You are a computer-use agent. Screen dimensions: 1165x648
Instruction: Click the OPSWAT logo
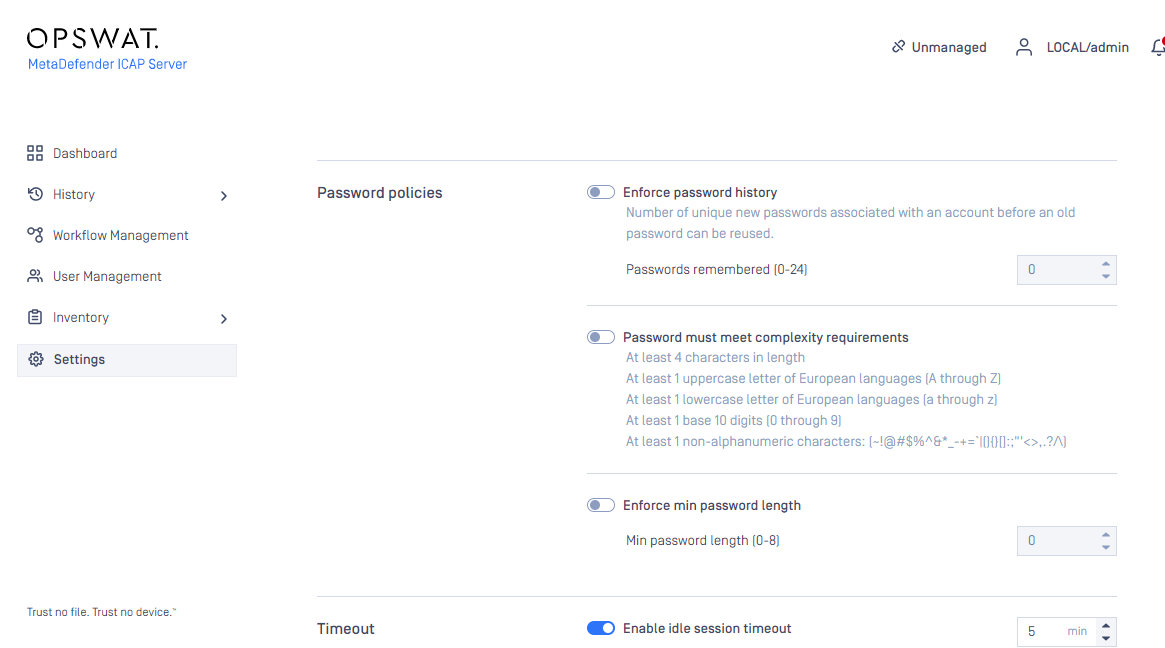click(93, 38)
